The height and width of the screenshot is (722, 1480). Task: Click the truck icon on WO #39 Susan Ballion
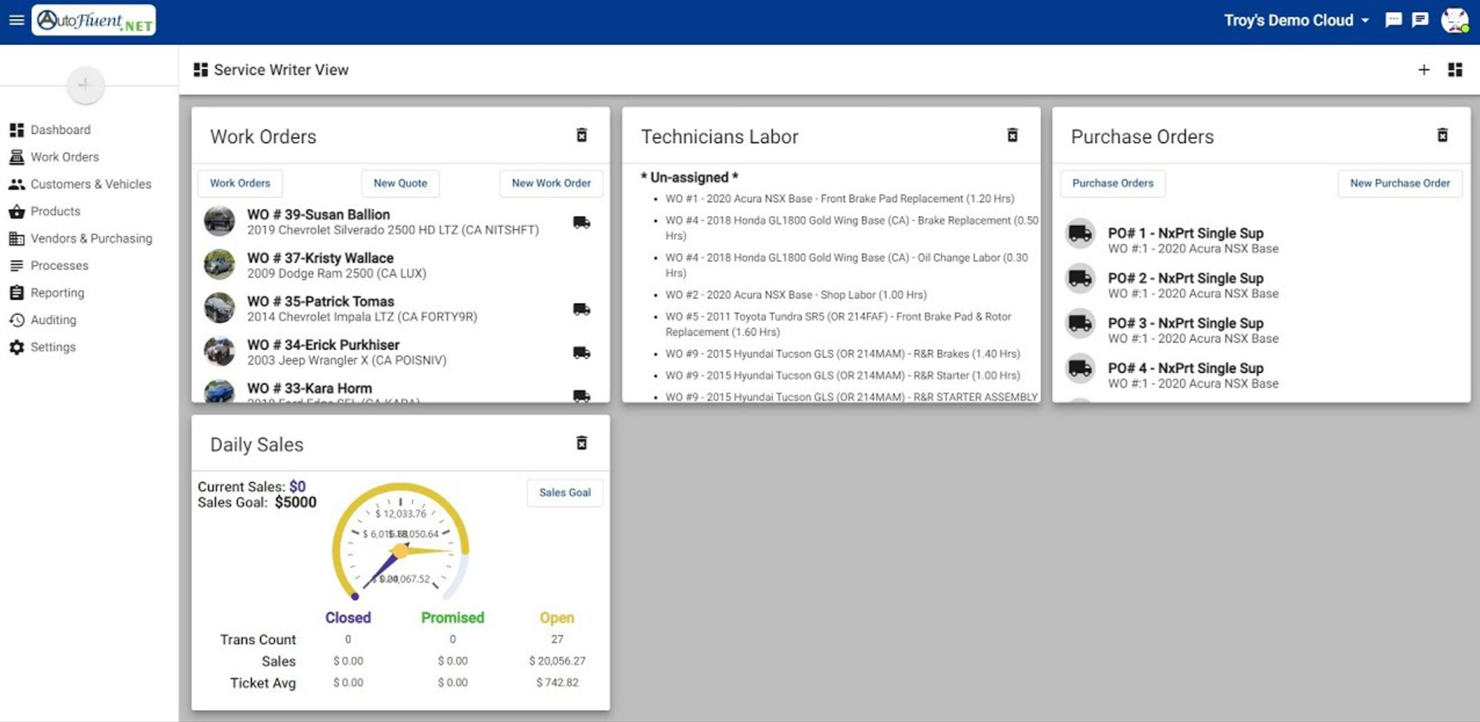(x=581, y=222)
